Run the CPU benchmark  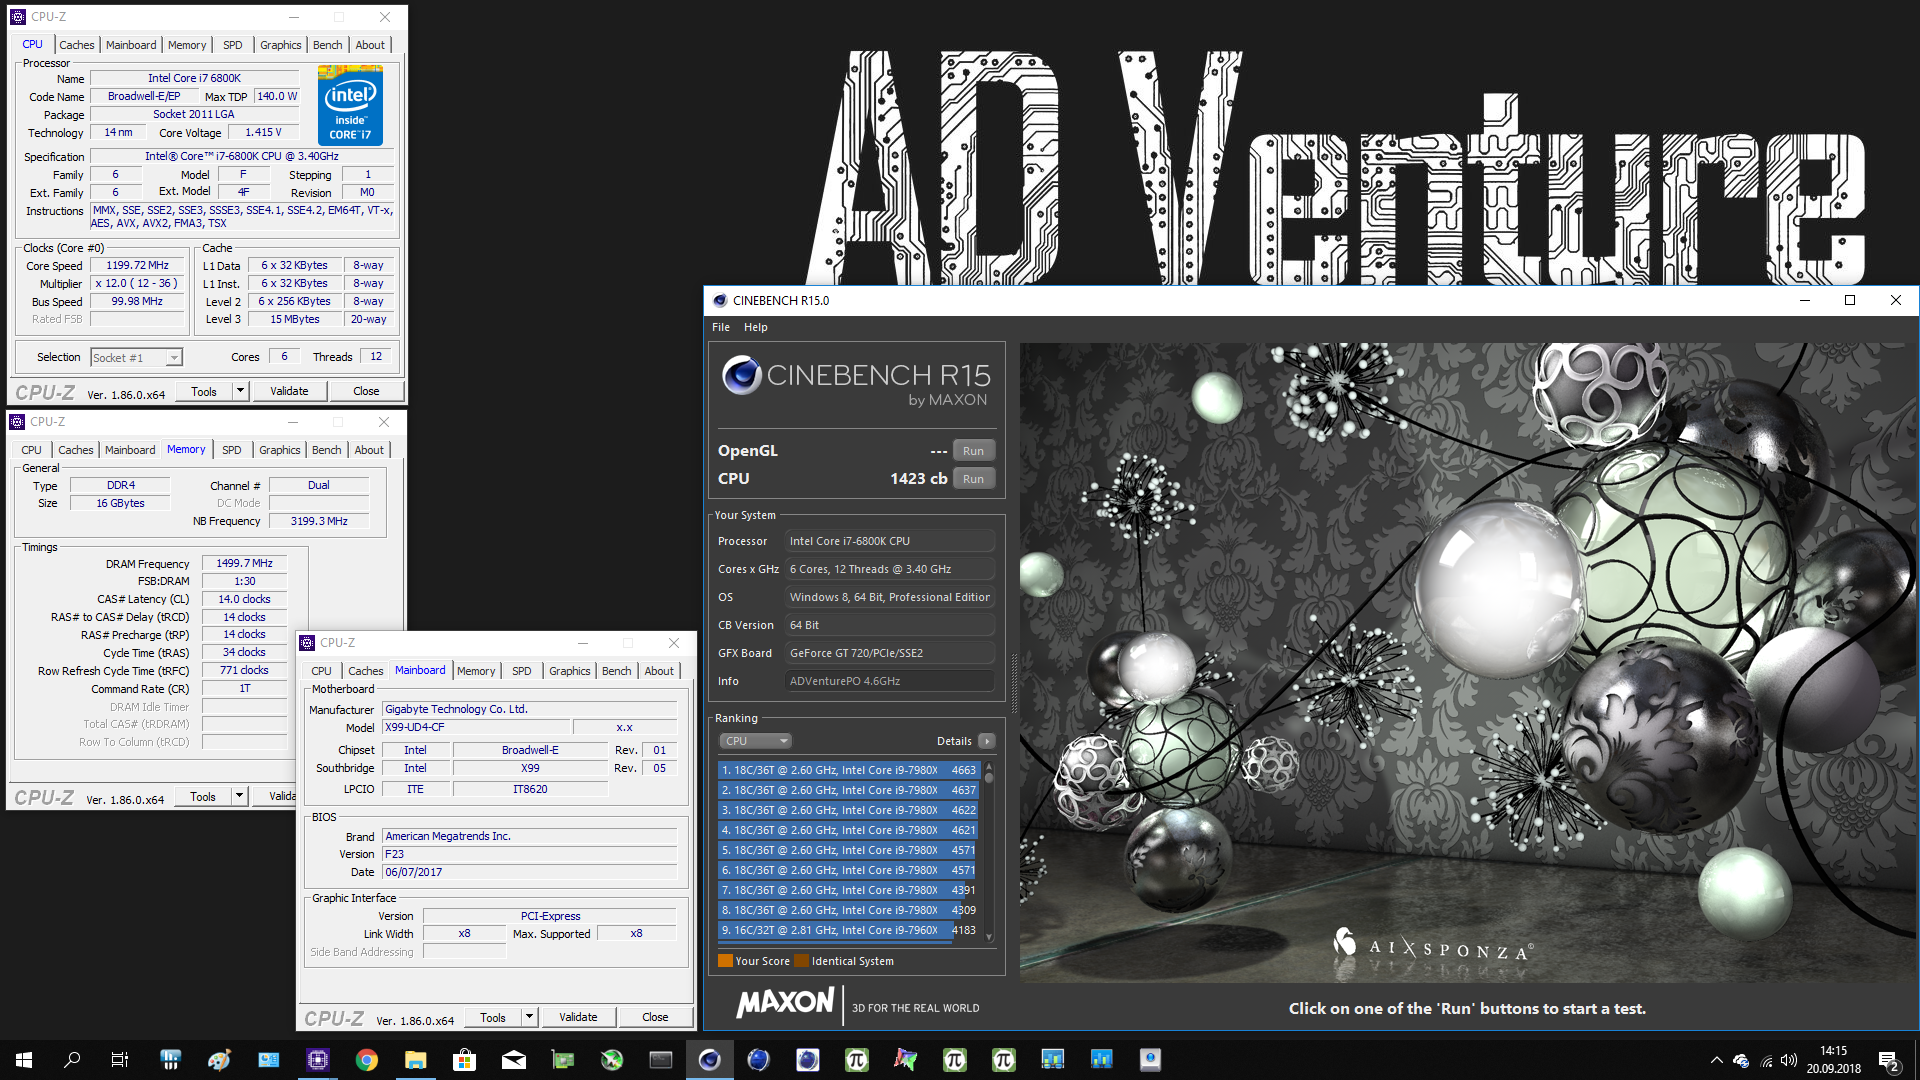(973, 479)
